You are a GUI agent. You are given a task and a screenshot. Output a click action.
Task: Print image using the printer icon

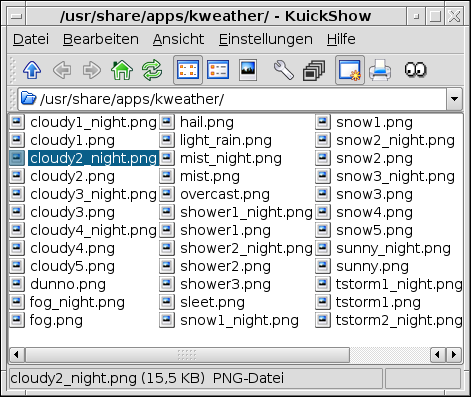pos(380,70)
